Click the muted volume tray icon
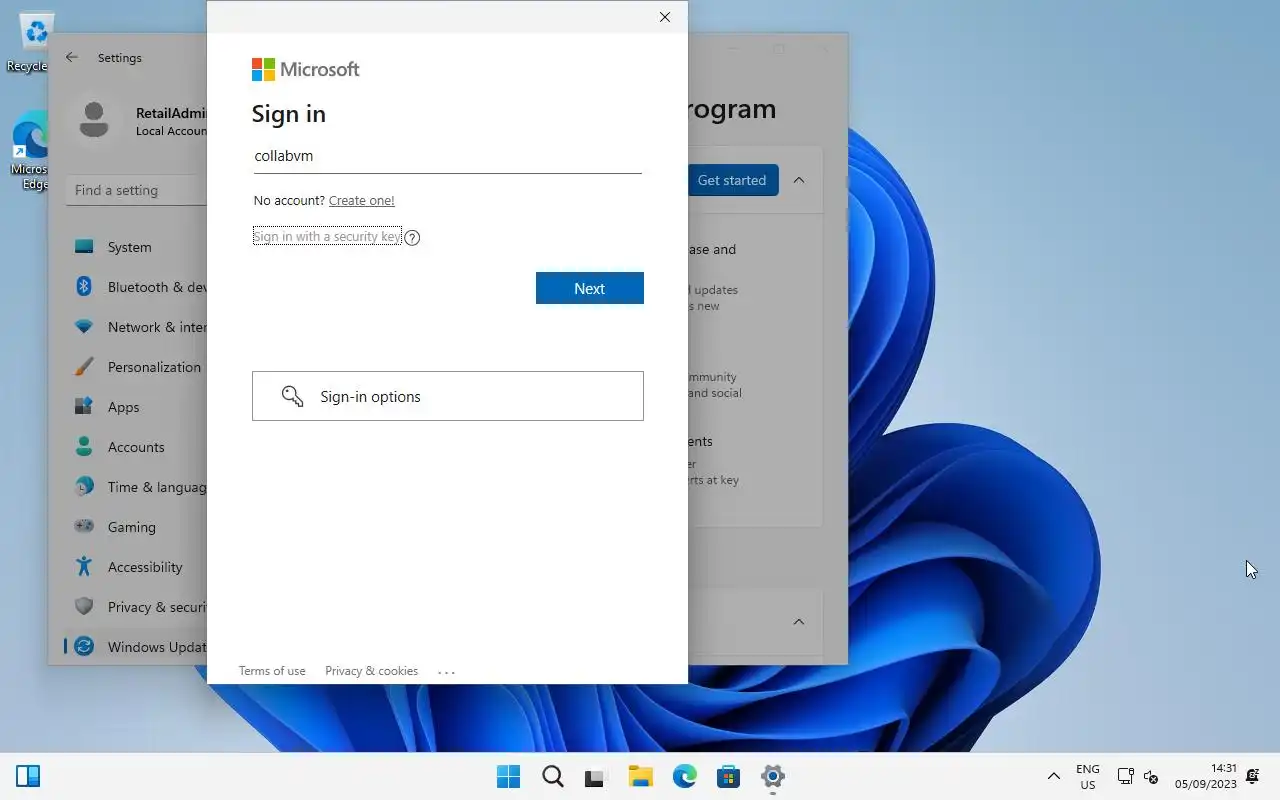The height and width of the screenshot is (800, 1280). pos(1151,776)
